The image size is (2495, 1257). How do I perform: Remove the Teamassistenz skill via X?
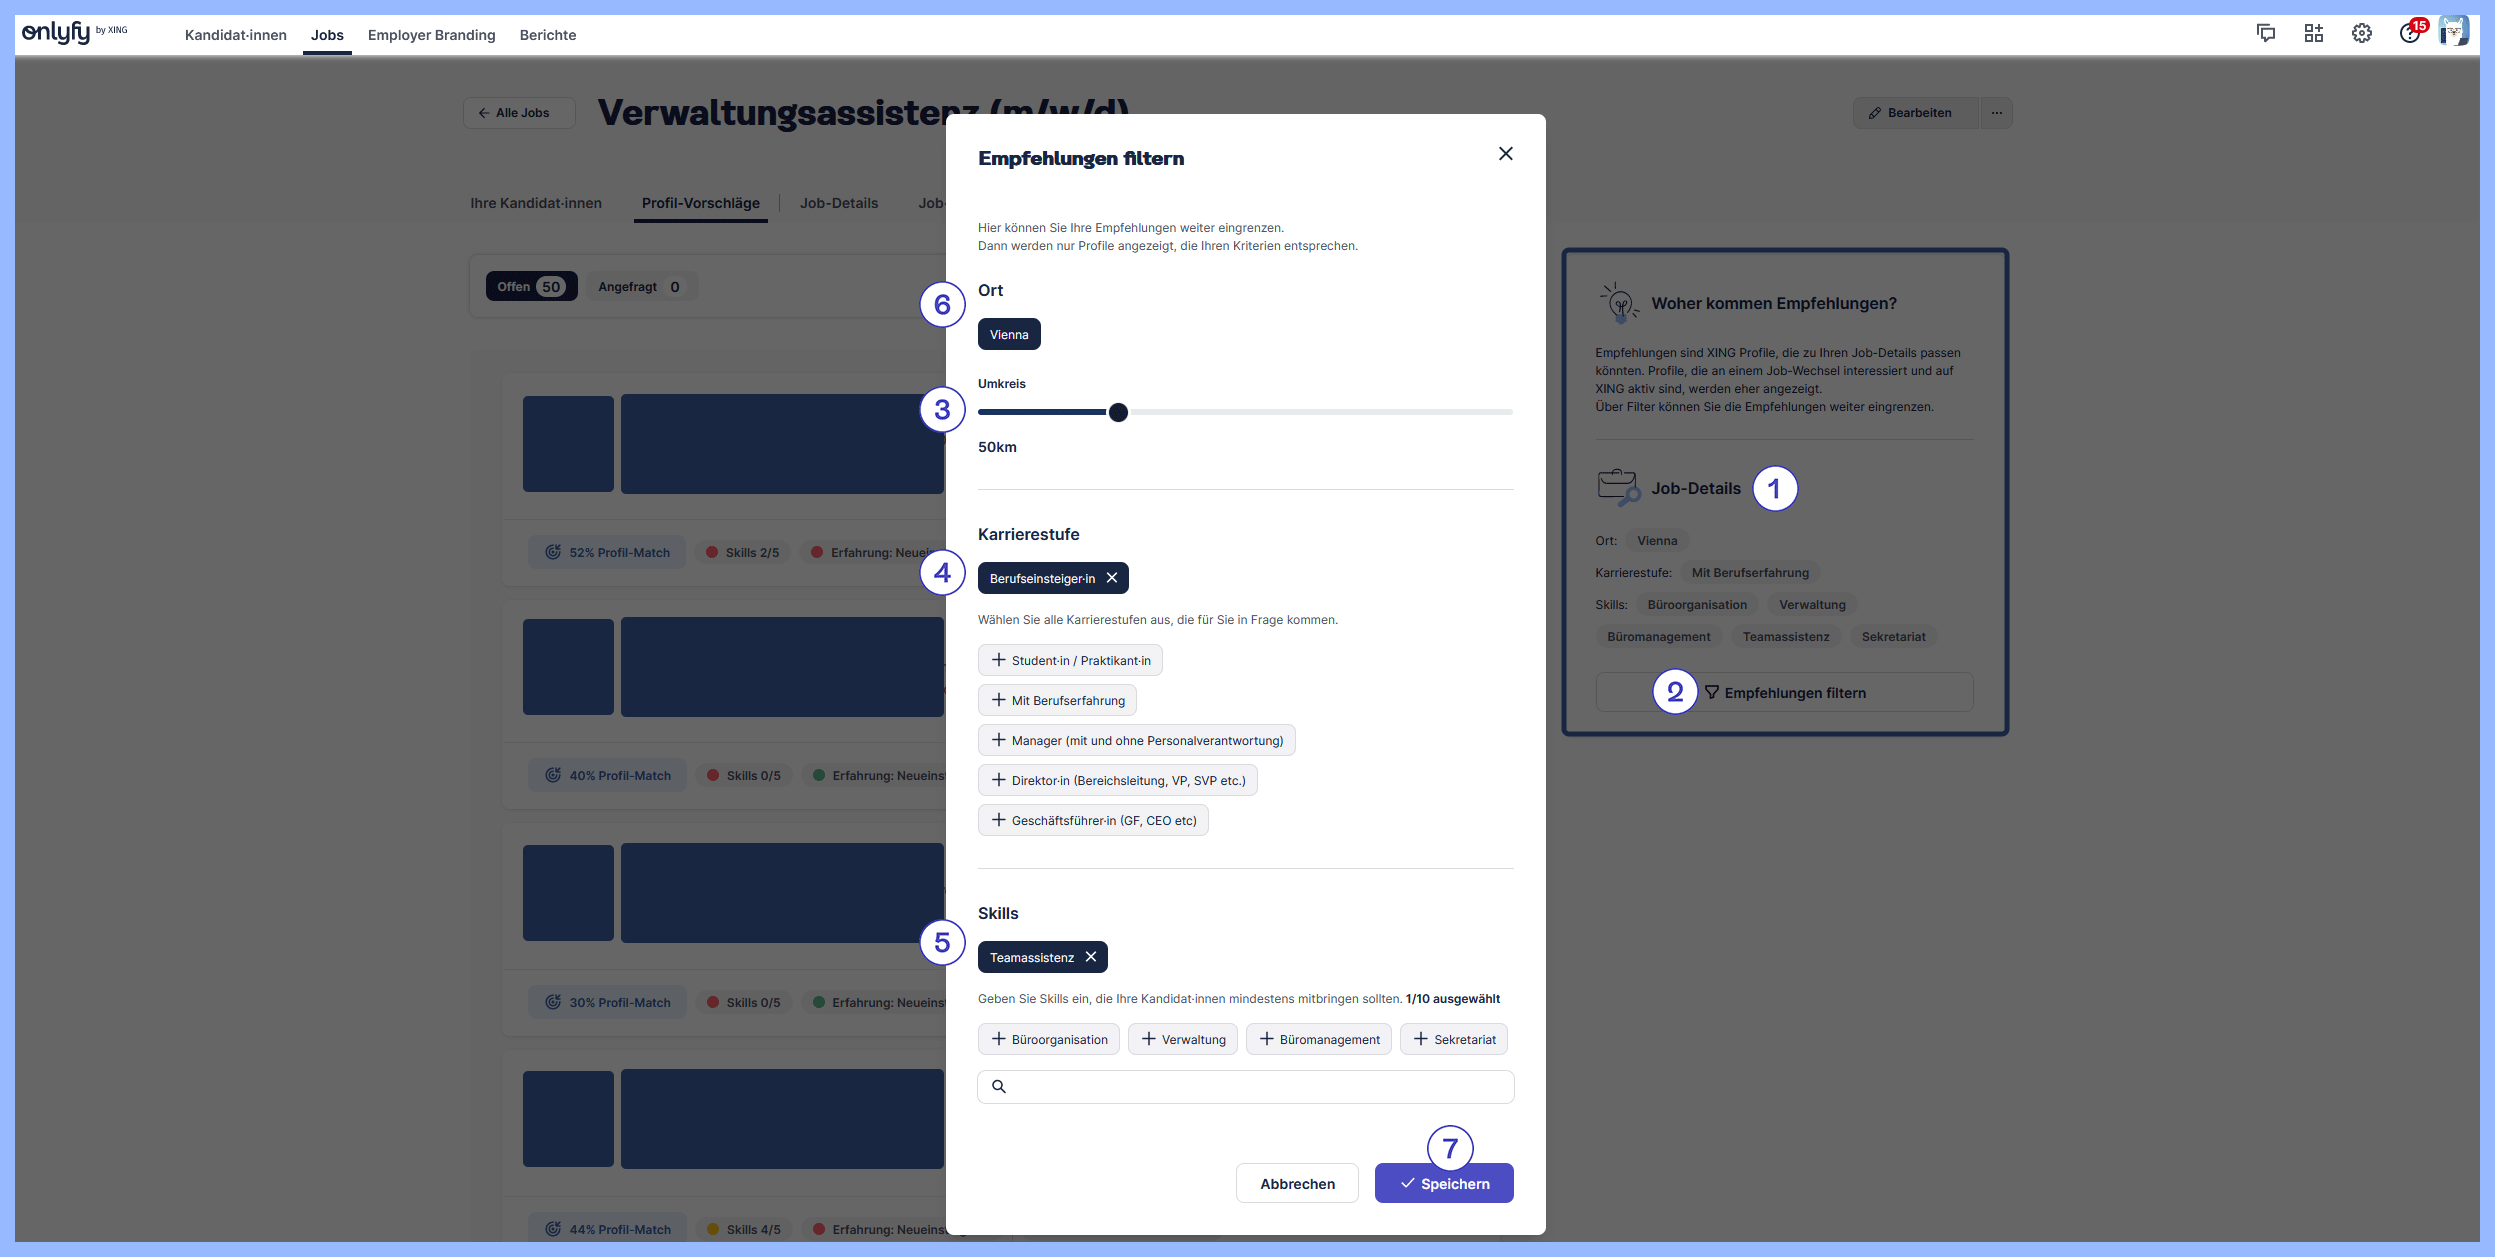[1091, 957]
